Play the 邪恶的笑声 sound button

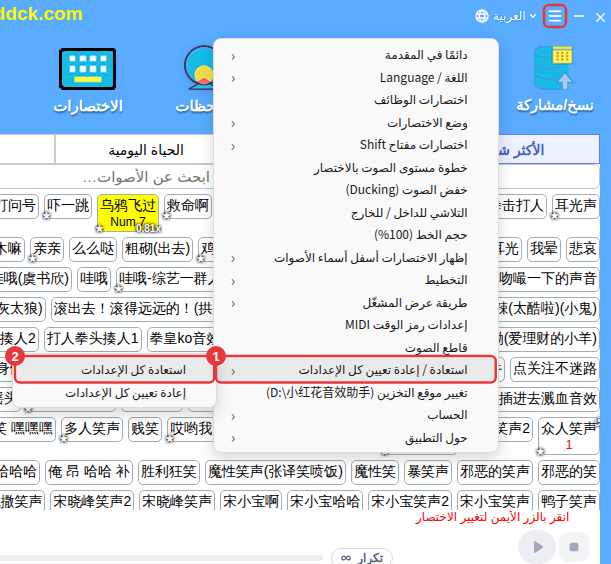pyautogui.click(x=495, y=472)
